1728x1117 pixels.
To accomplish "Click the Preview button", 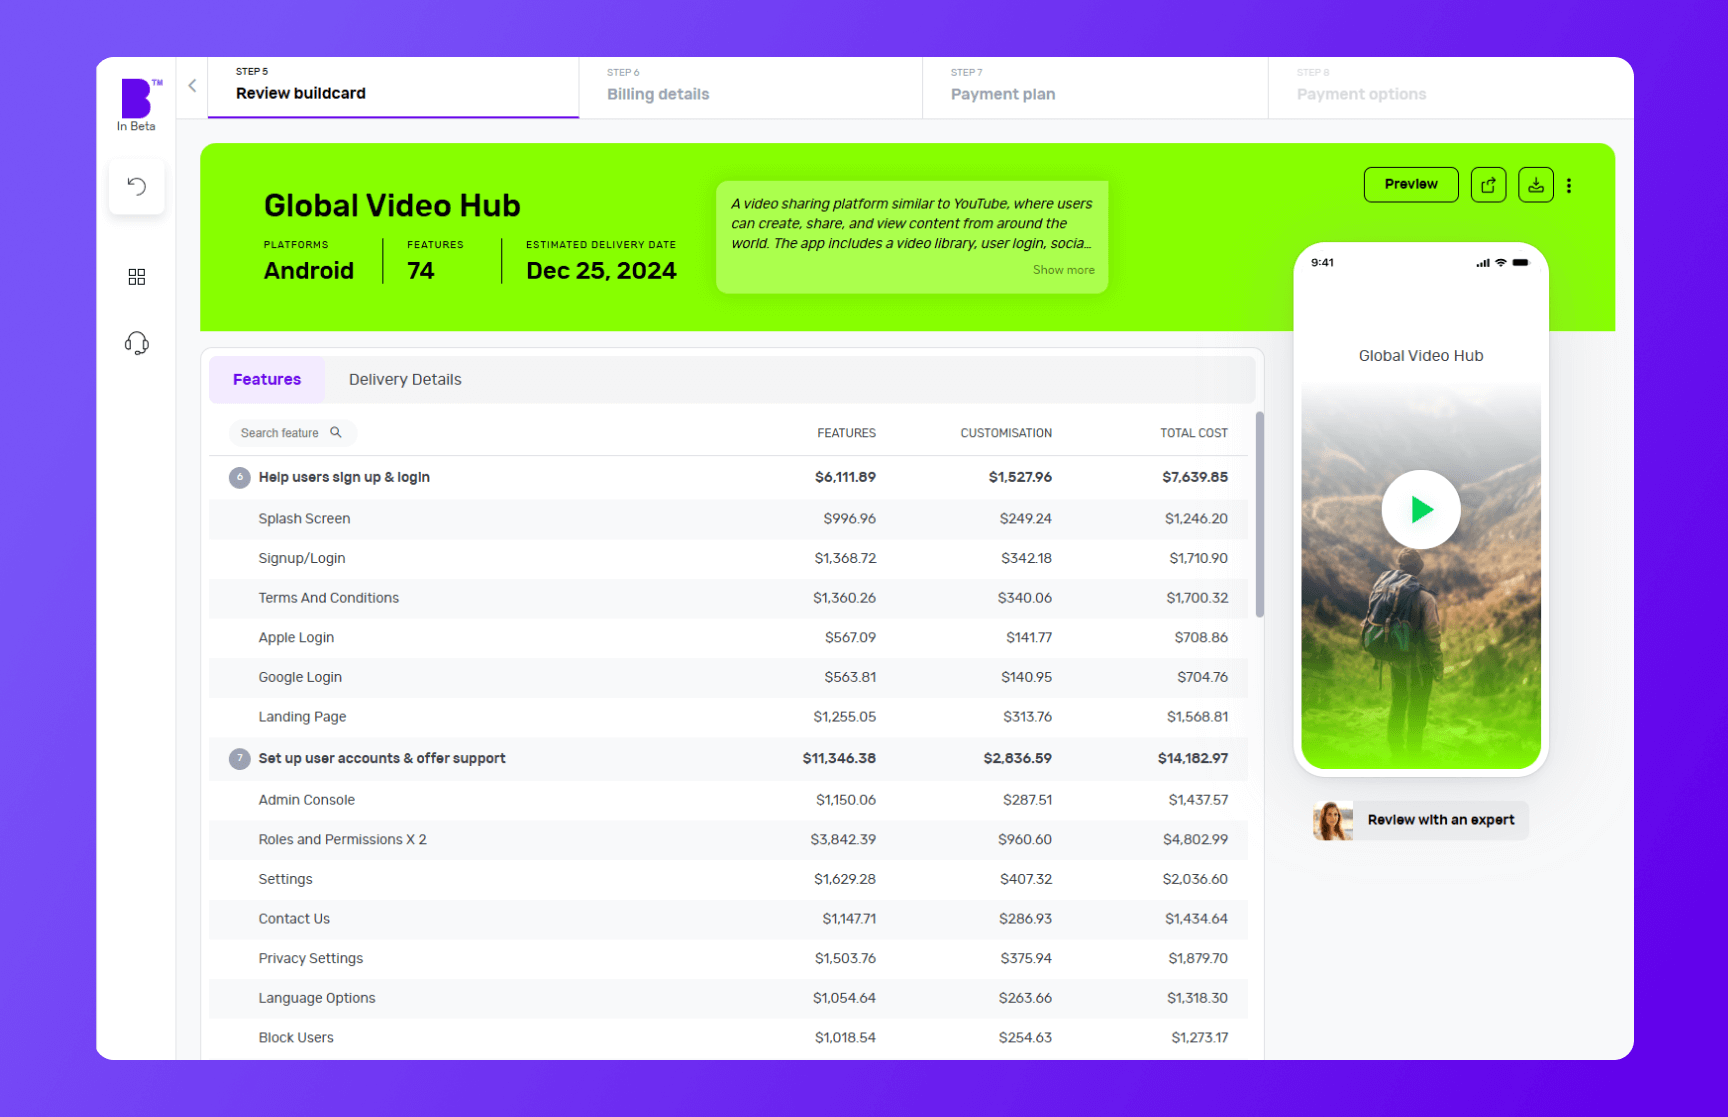I will [x=1411, y=185].
